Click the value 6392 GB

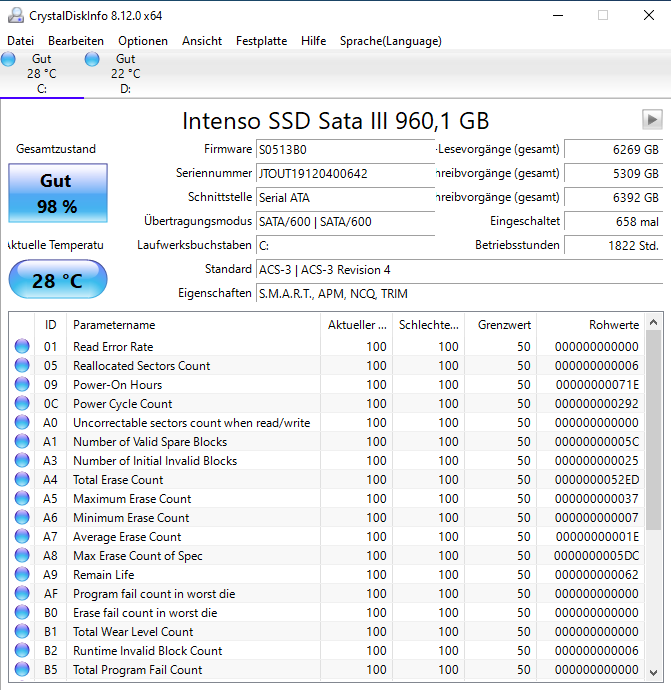point(613,198)
